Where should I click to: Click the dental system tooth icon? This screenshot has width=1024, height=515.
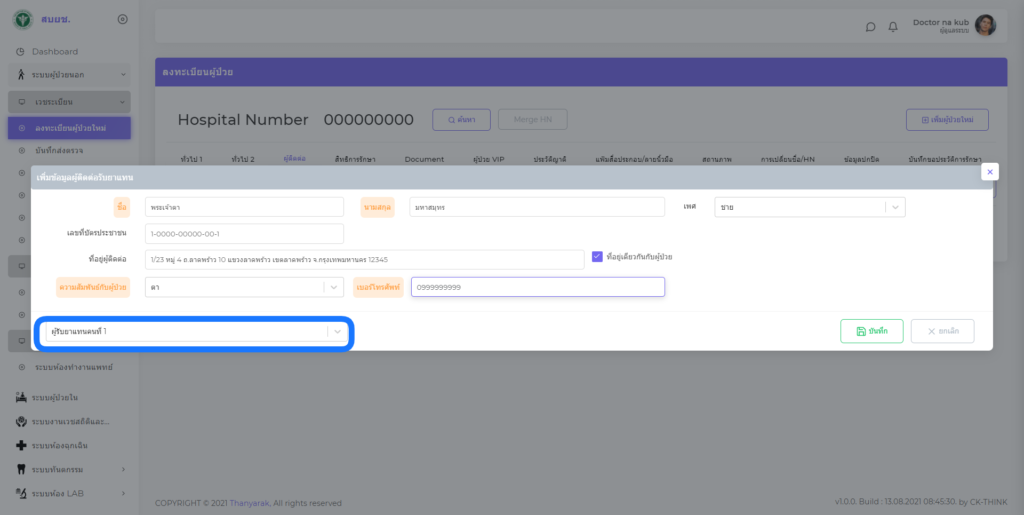(21, 469)
